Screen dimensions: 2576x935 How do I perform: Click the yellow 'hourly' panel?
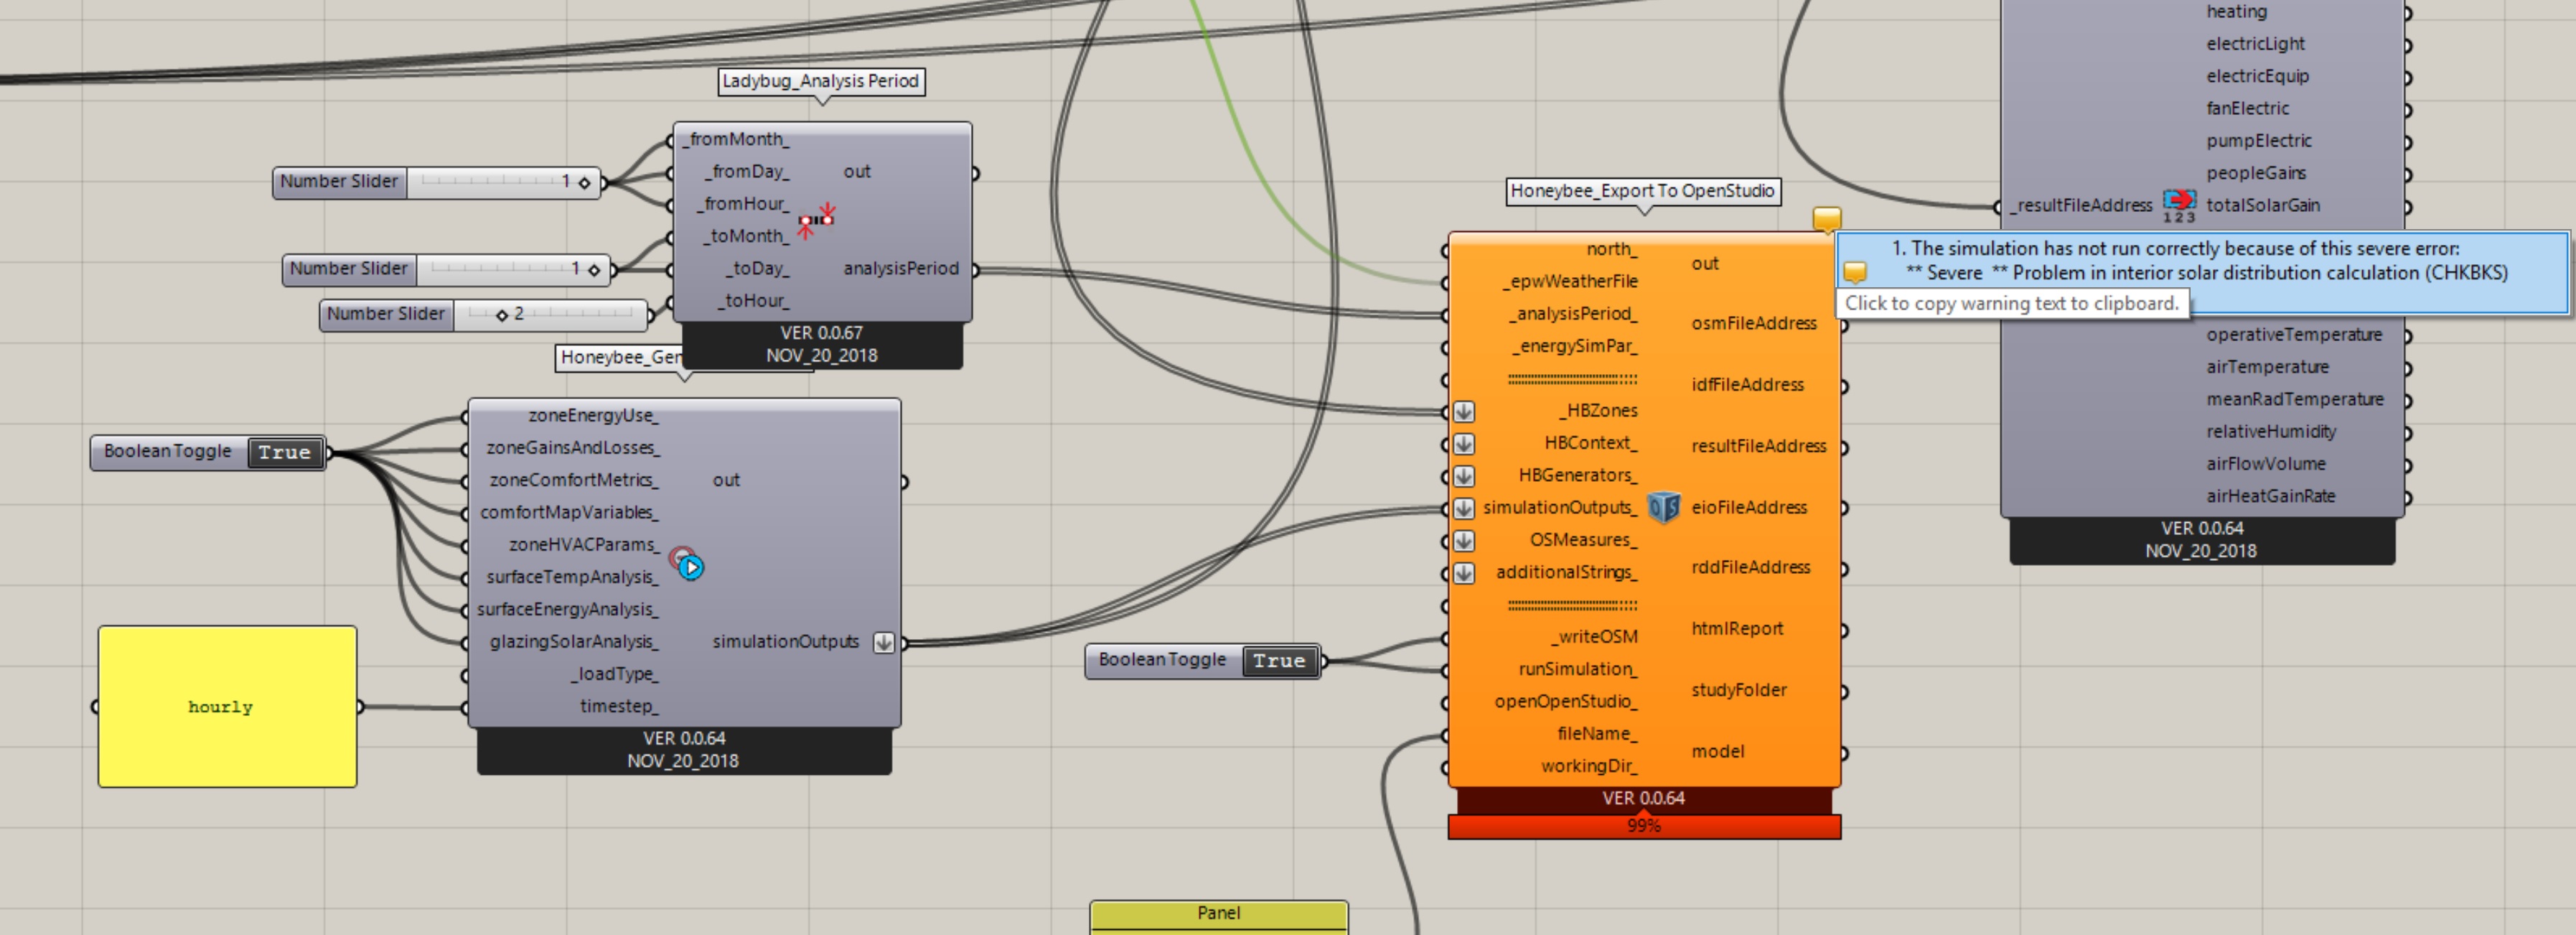(227, 707)
